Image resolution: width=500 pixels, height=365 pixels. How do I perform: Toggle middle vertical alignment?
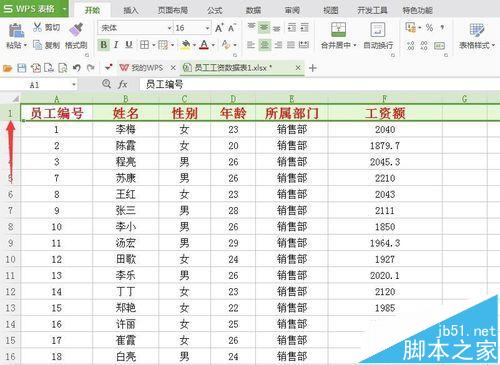tap(264, 27)
